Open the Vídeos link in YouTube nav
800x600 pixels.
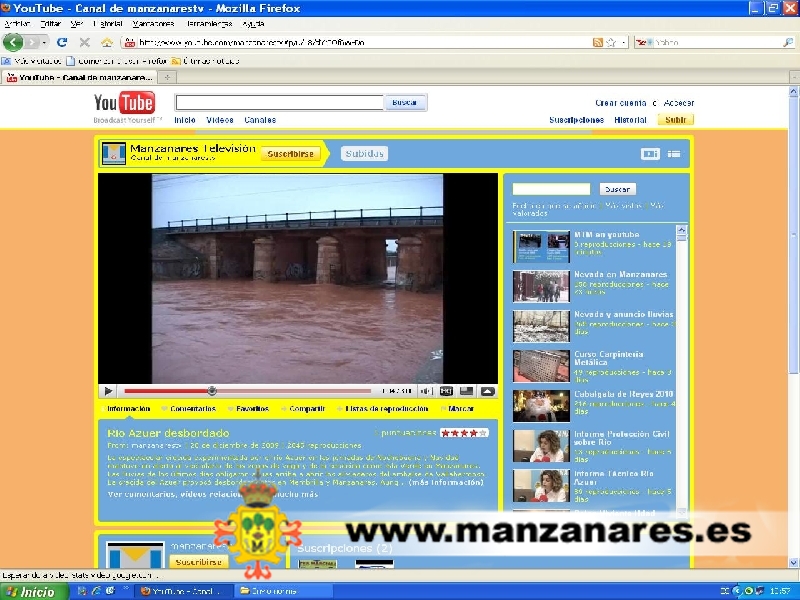pyautogui.click(x=220, y=120)
